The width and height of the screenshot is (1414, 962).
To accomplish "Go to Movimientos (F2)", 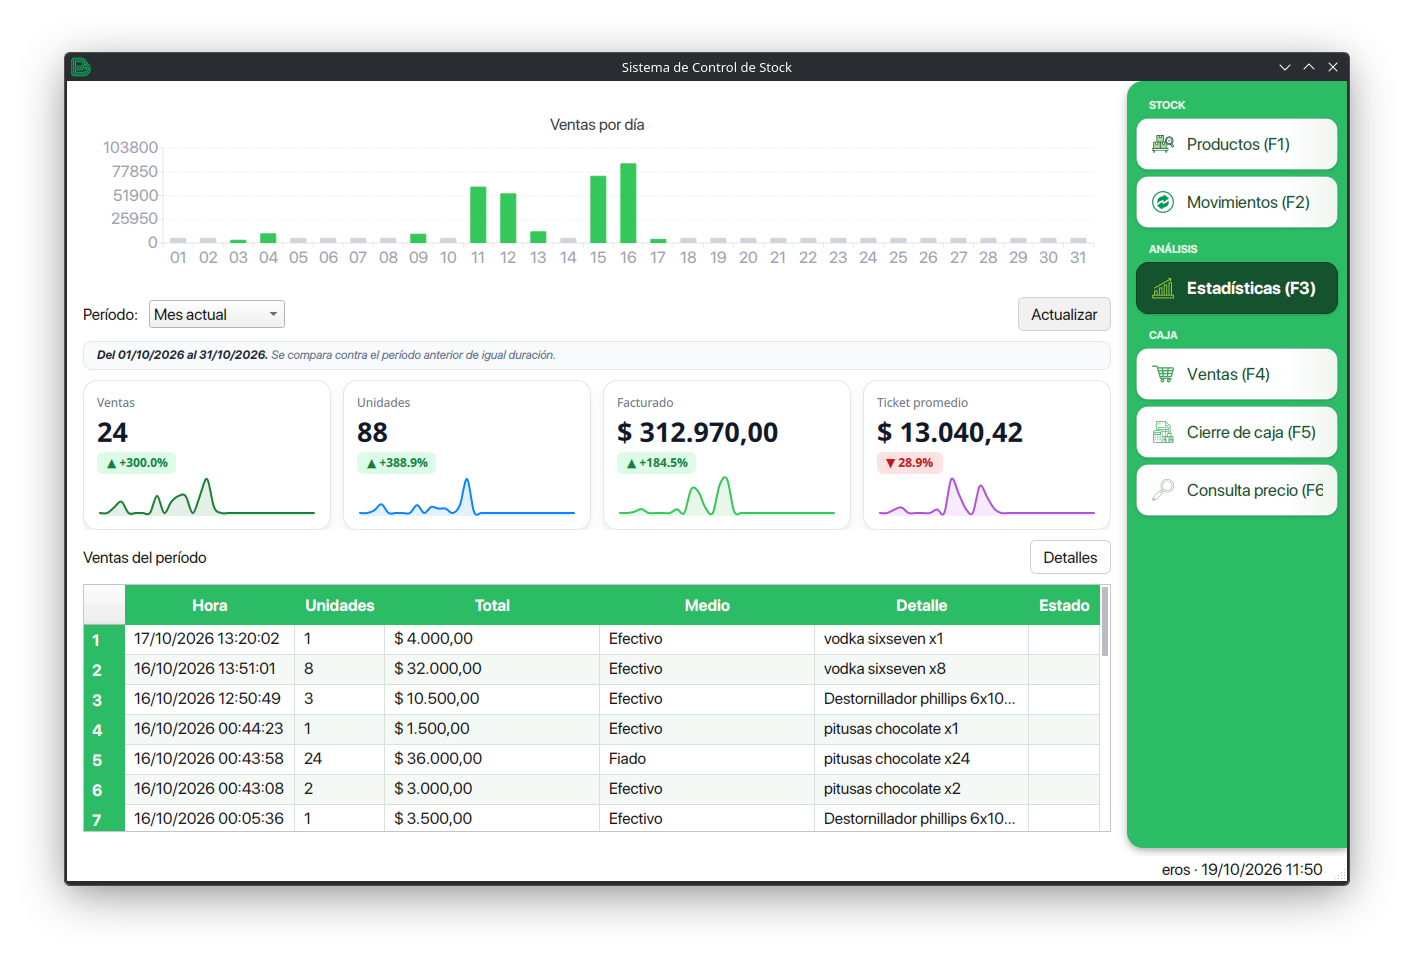I will [1237, 202].
